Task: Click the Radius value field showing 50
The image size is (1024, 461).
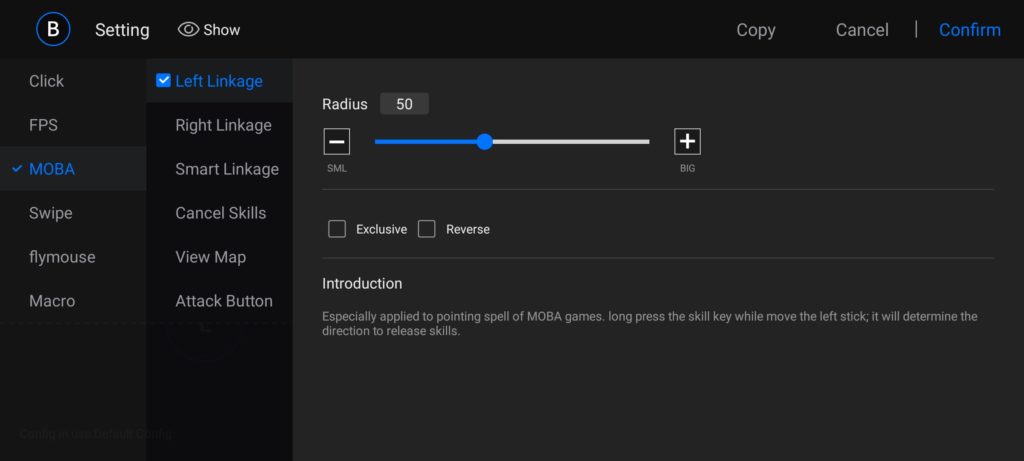Action: pos(404,104)
